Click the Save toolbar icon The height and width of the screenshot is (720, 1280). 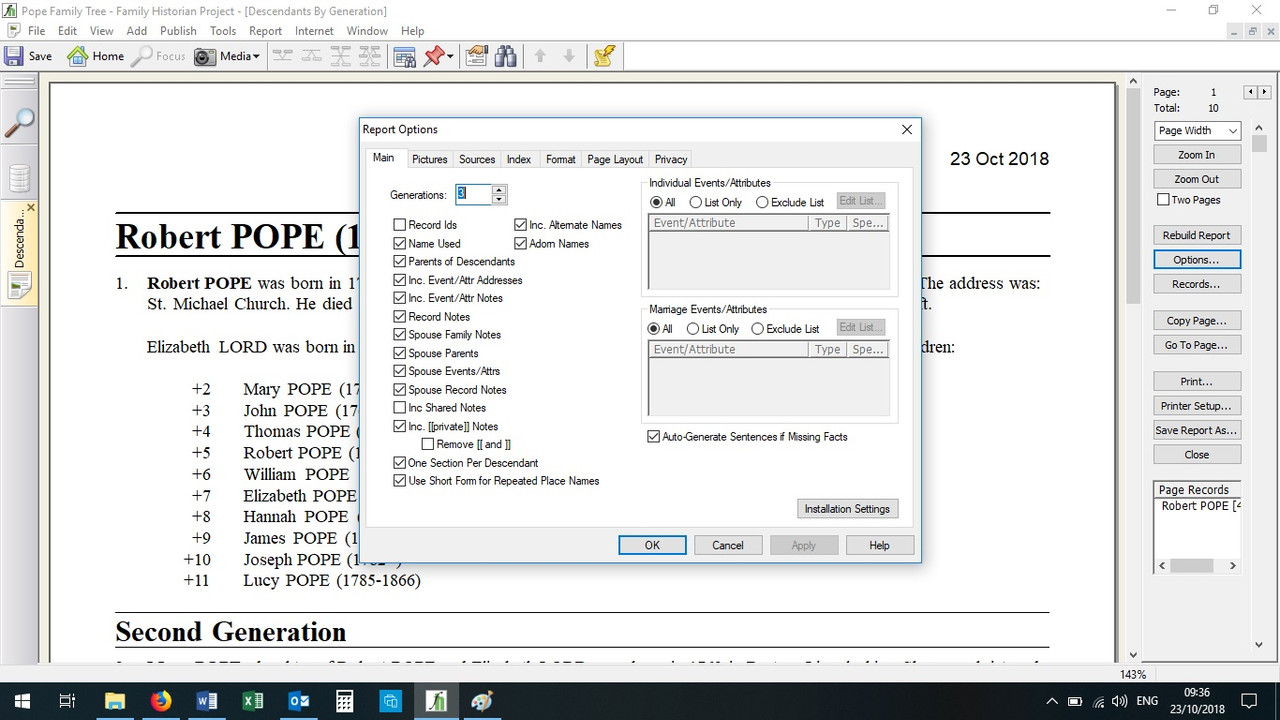click(x=28, y=56)
